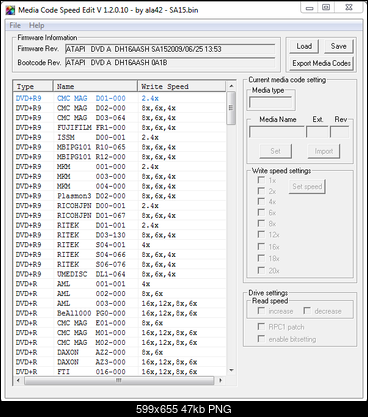Select the ISSM D00-001 row
This screenshot has width=368, height=417.
(120, 137)
